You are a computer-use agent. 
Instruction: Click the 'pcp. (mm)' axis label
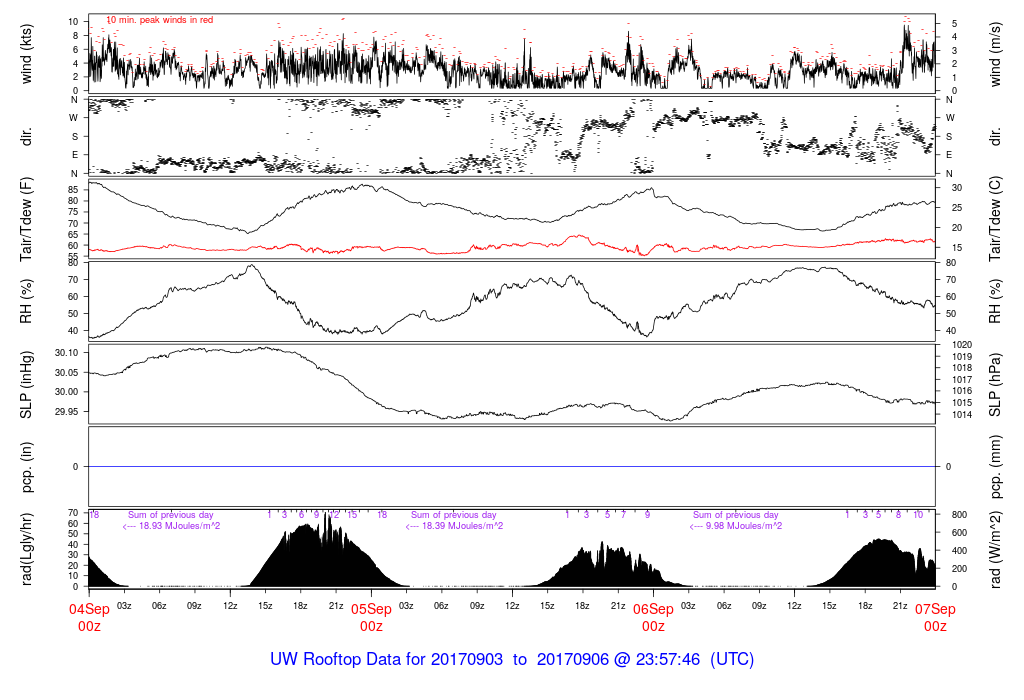pyautogui.click(x=995, y=467)
